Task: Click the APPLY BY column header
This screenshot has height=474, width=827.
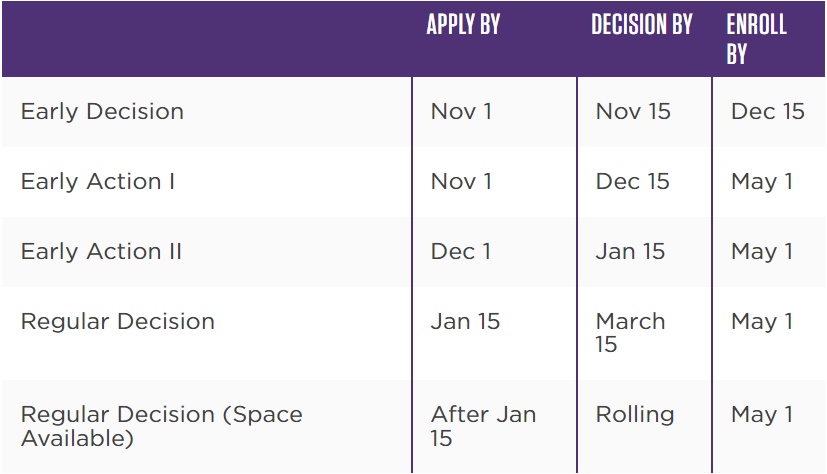Action: click(x=463, y=25)
